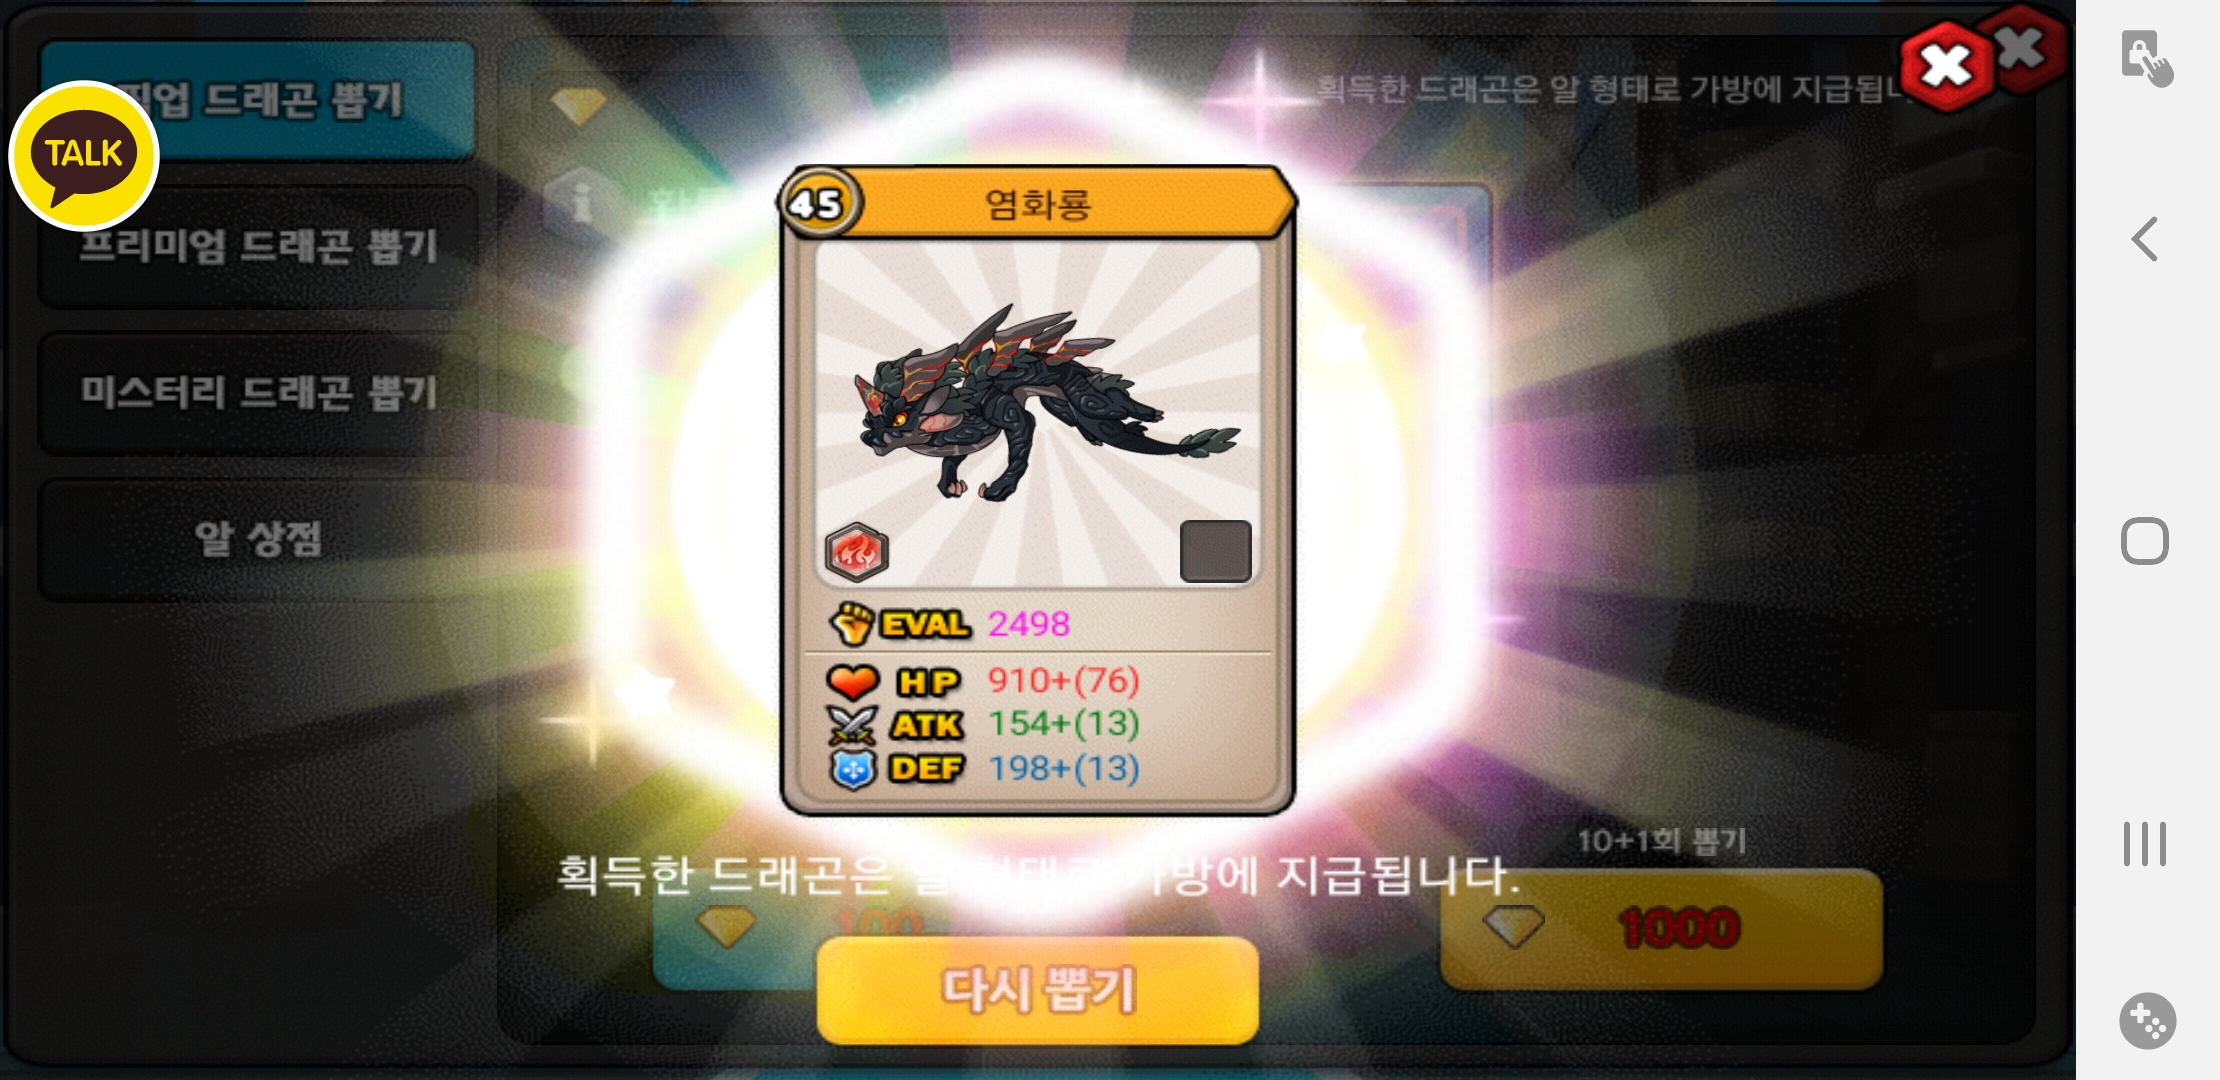Tap the Android back arrow
The width and height of the screenshot is (2220, 1080).
pos(2144,239)
